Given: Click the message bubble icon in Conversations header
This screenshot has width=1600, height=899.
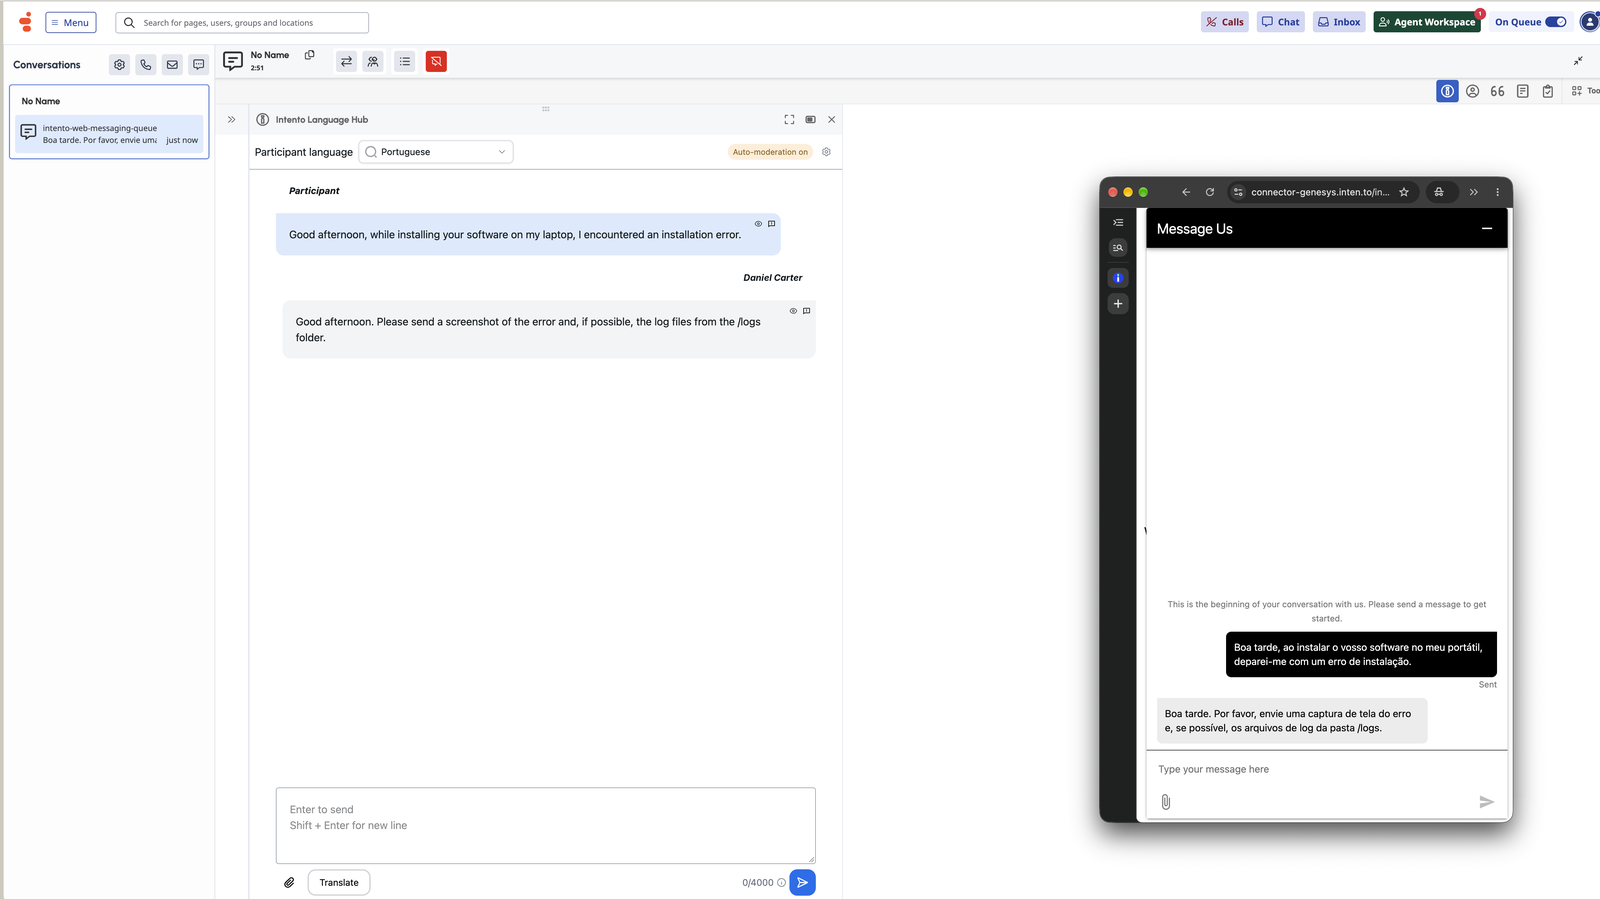Looking at the screenshot, I should 199,65.
